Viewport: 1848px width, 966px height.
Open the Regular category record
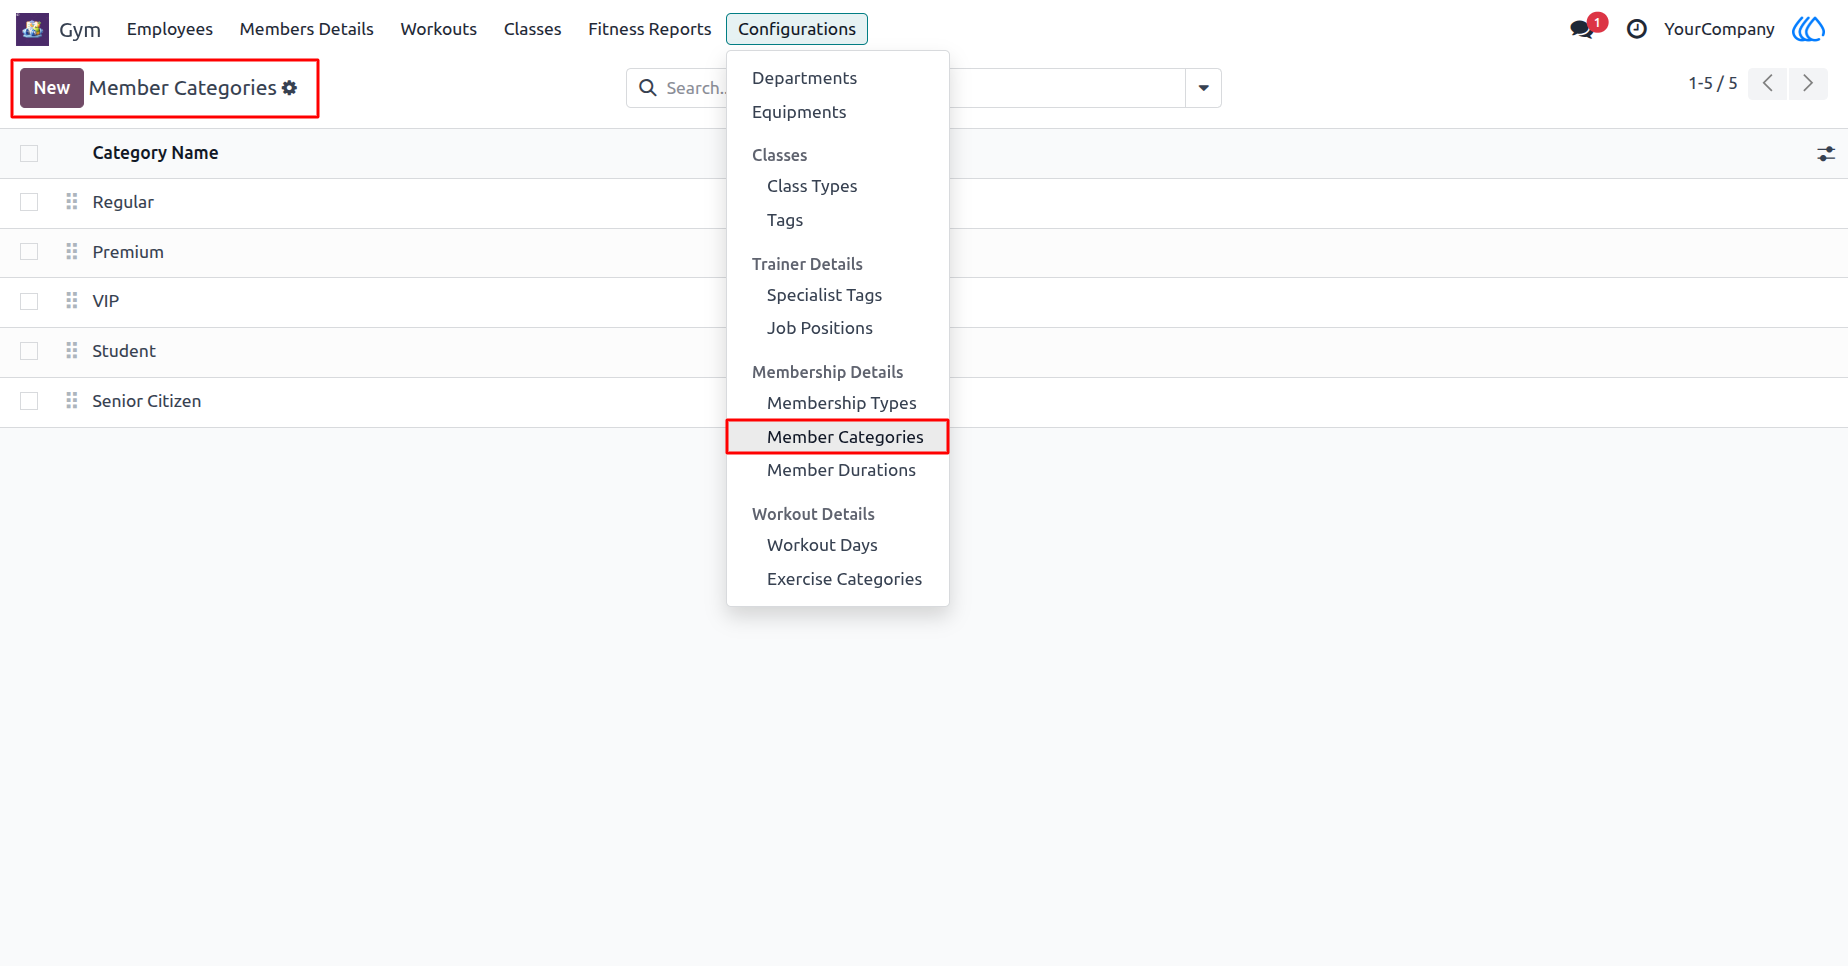123,202
